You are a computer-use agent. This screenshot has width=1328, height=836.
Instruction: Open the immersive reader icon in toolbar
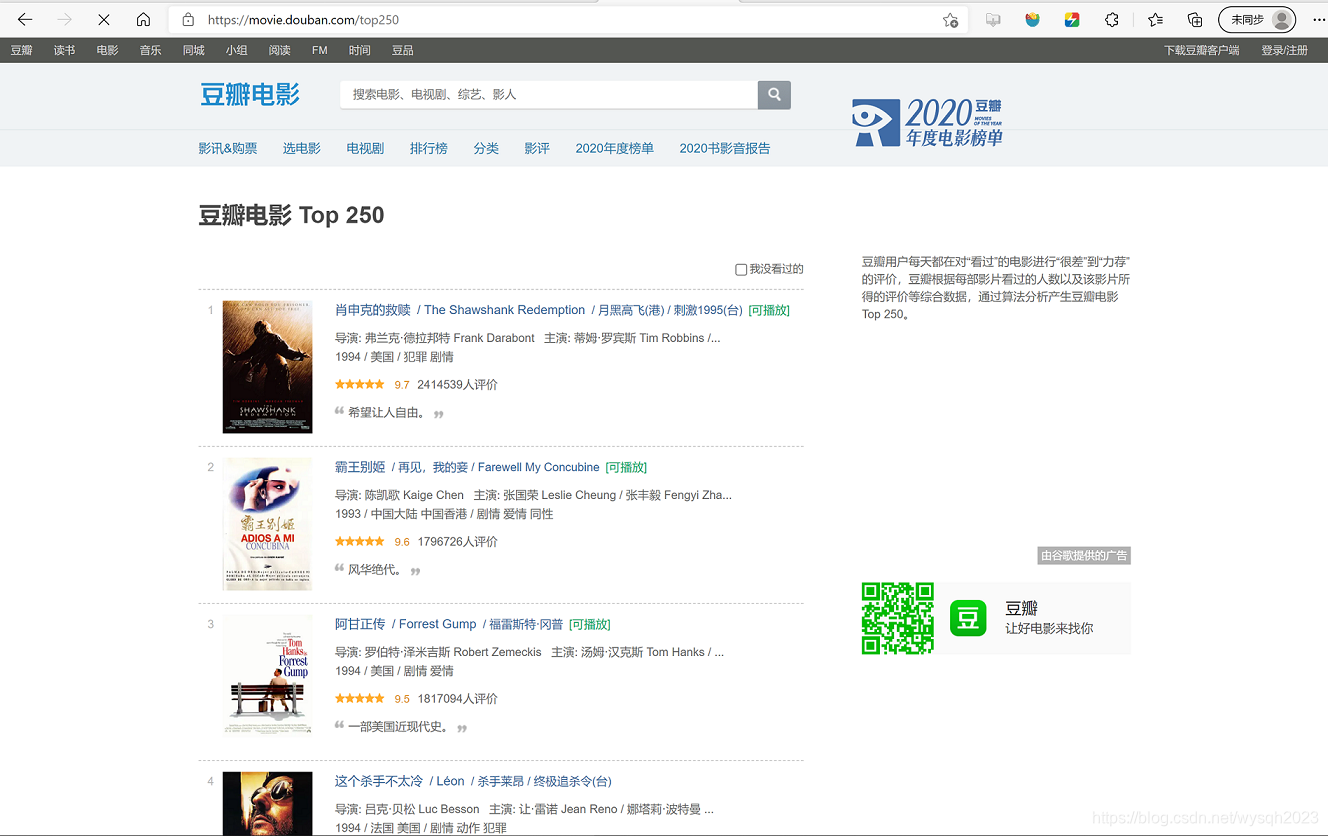pos(993,19)
